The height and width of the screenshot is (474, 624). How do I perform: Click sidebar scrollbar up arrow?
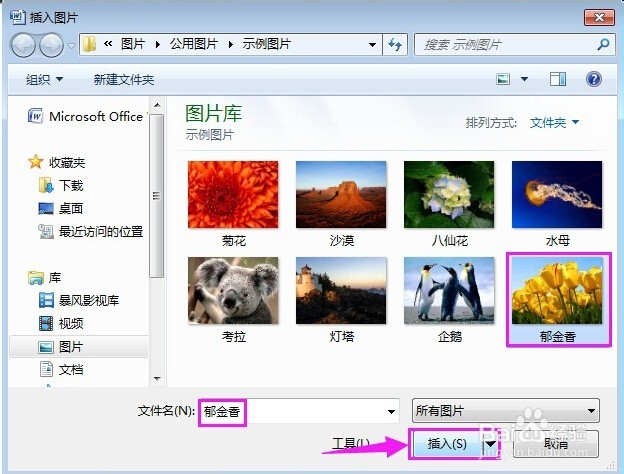[157, 105]
